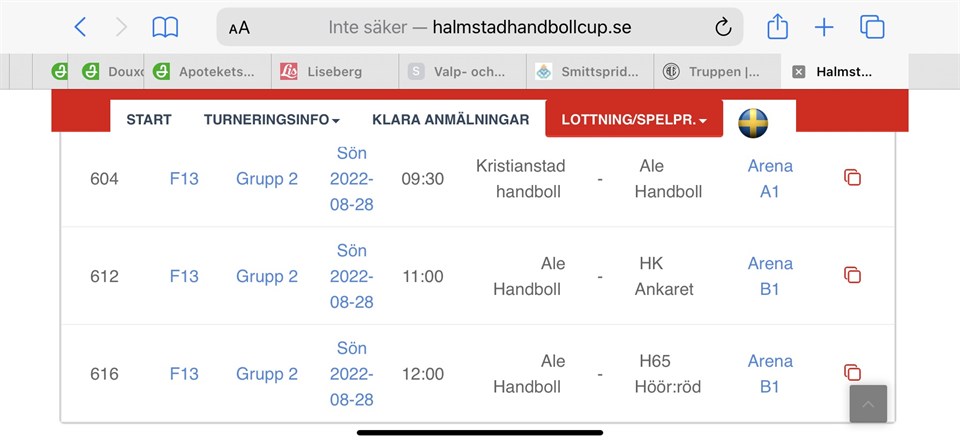This screenshot has width=960, height=444.
Task: Open the KLARA ANMÄLNINGAR menu item
Action: pyautogui.click(x=450, y=120)
